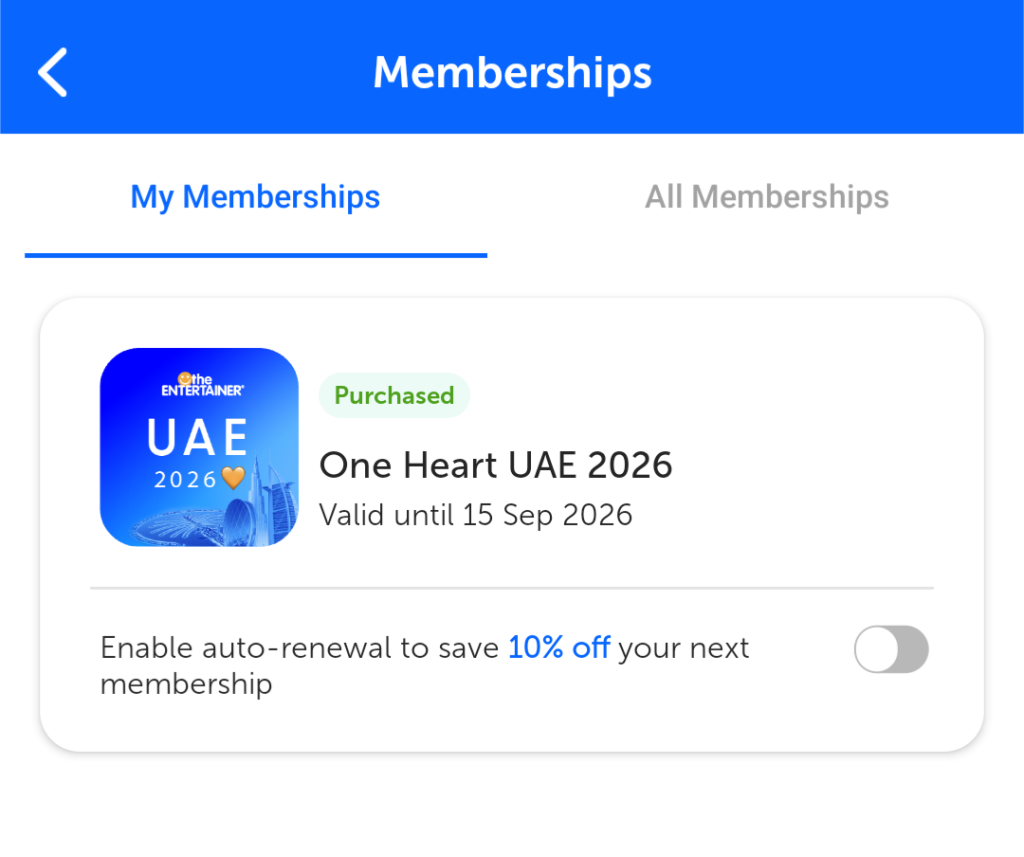The height and width of the screenshot is (857, 1024).
Task: Tap the back arrow in header
Action: click(x=52, y=73)
